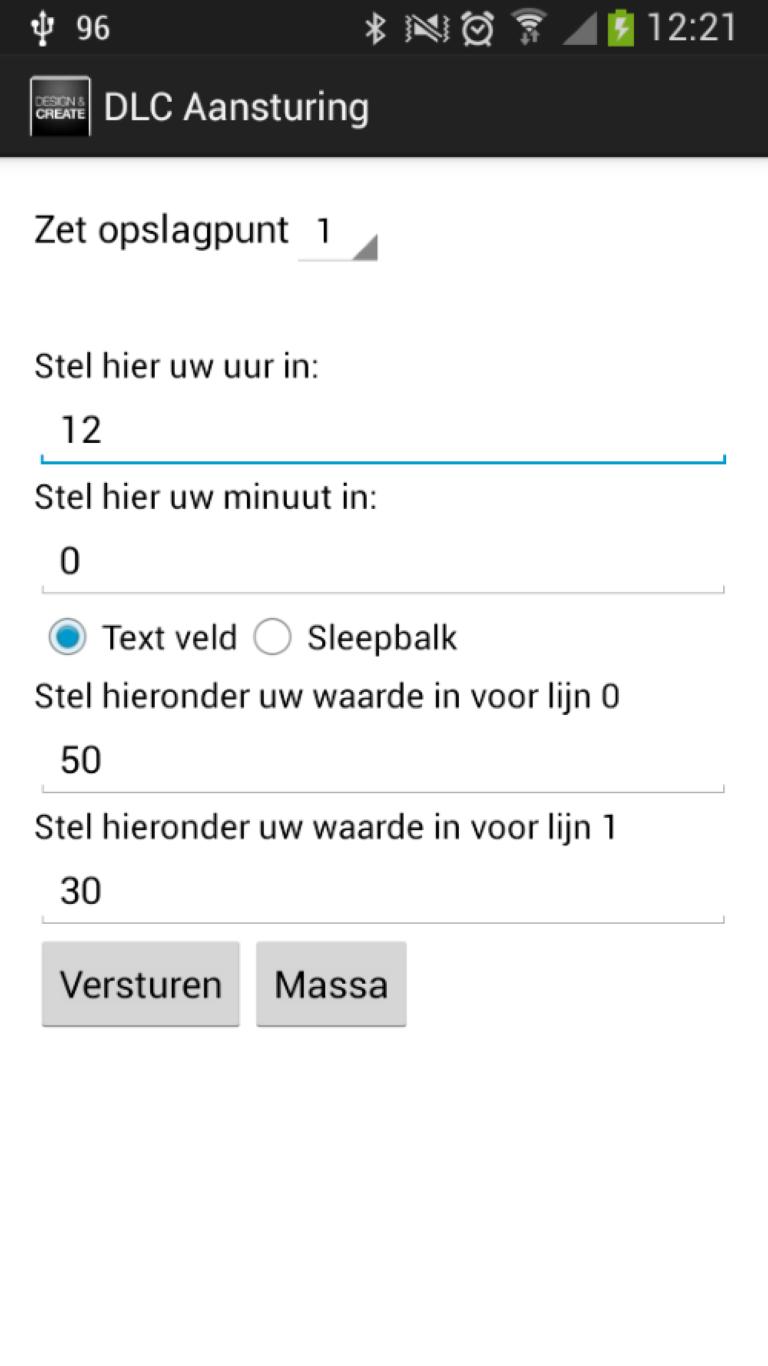This screenshot has width=768, height=1366.
Task: Focus the hour input field showing 12
Action: click(383, 430)
